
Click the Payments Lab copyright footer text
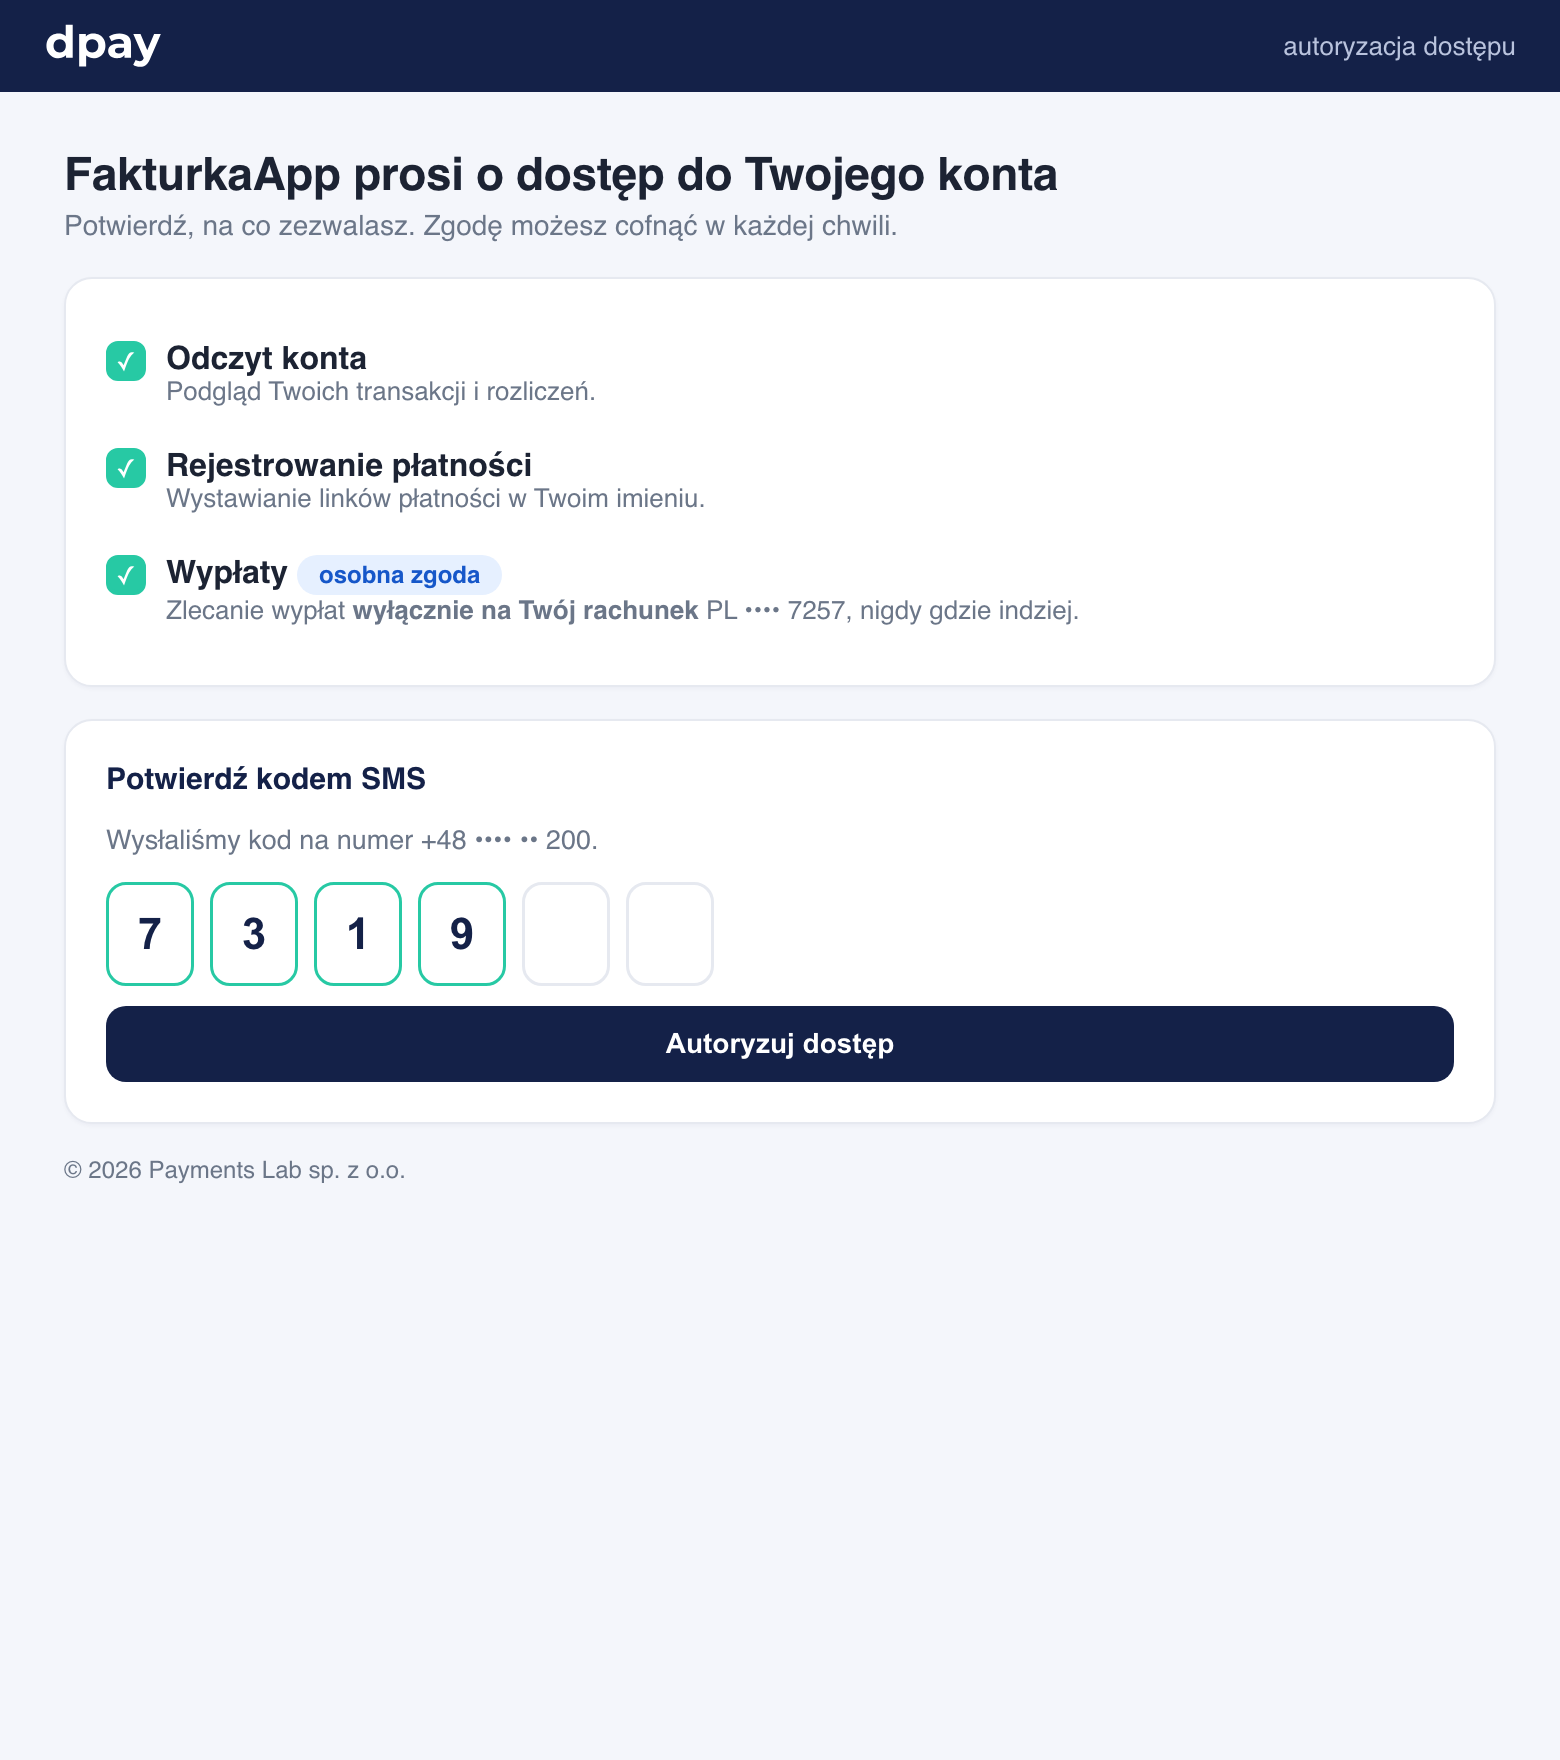234,1170
